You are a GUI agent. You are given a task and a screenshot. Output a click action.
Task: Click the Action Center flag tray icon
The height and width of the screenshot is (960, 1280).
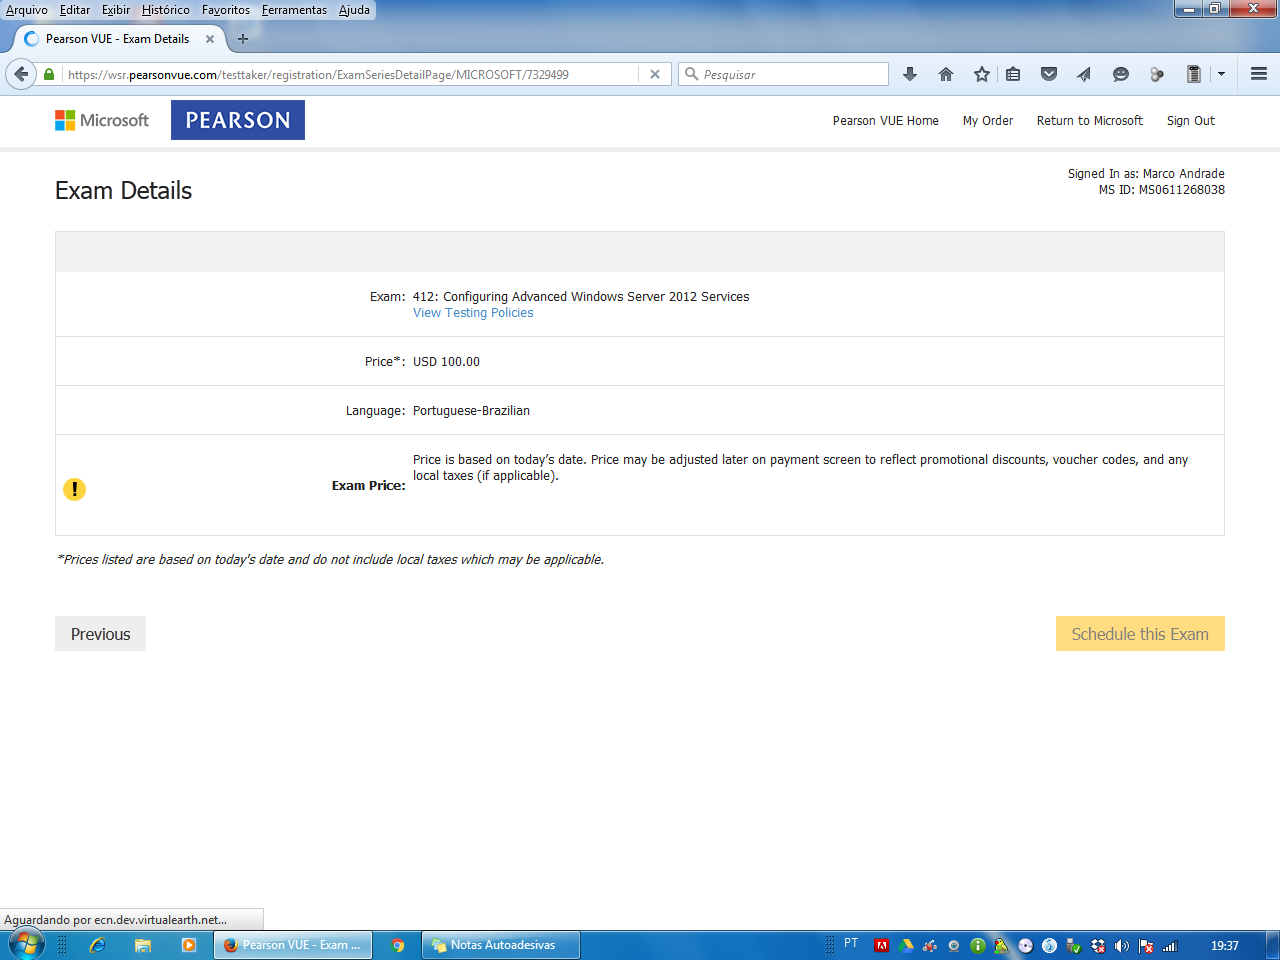[1146, 945]
